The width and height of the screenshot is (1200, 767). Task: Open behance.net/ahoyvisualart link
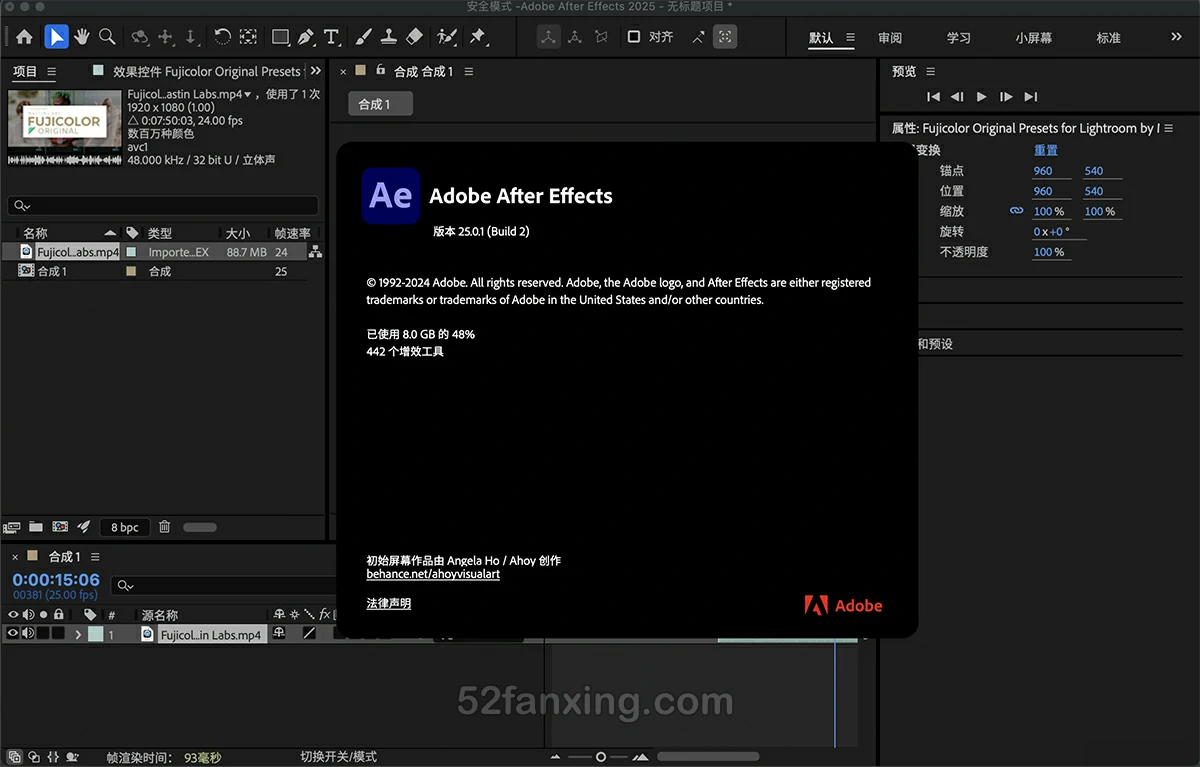433,574
